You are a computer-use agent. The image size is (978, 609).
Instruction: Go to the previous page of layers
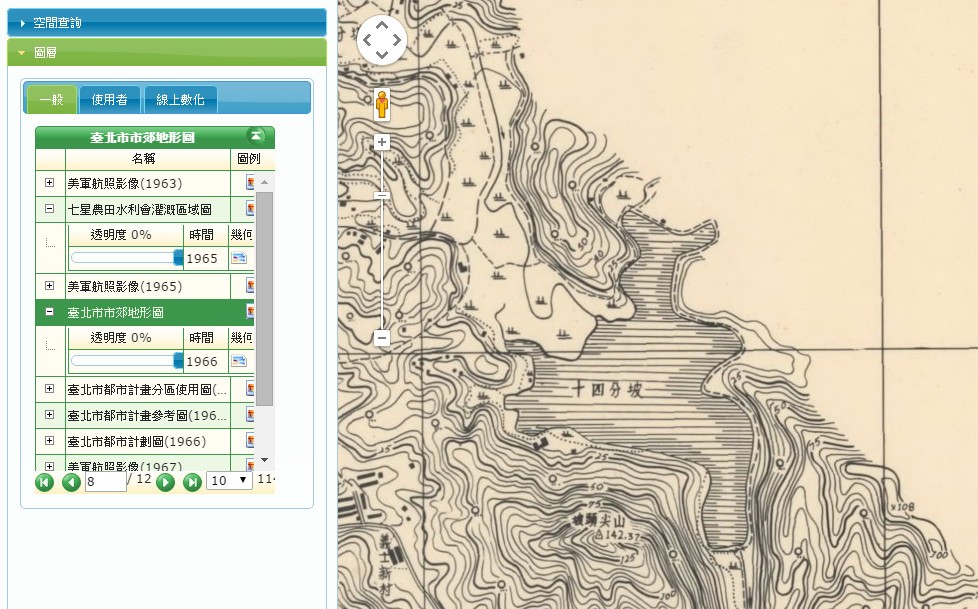tap(70, 482)
